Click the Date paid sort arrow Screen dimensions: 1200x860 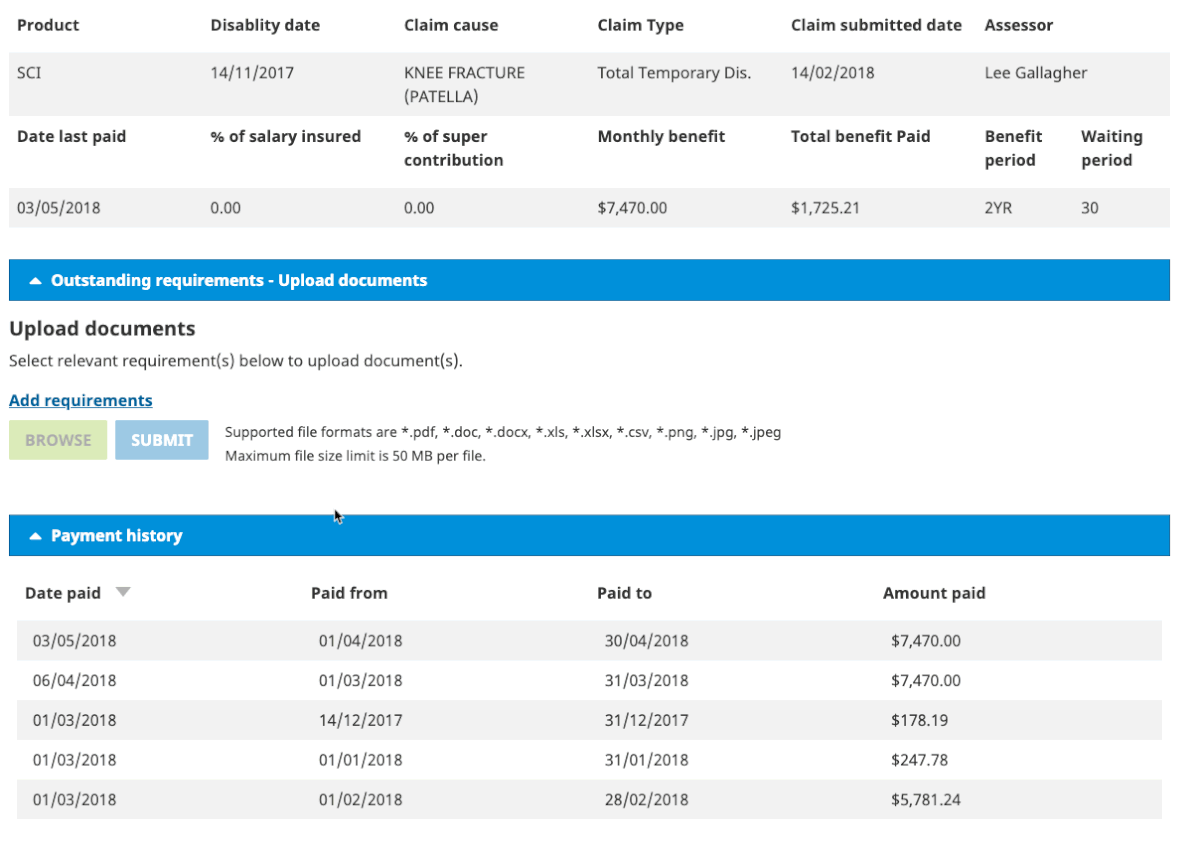122,592
